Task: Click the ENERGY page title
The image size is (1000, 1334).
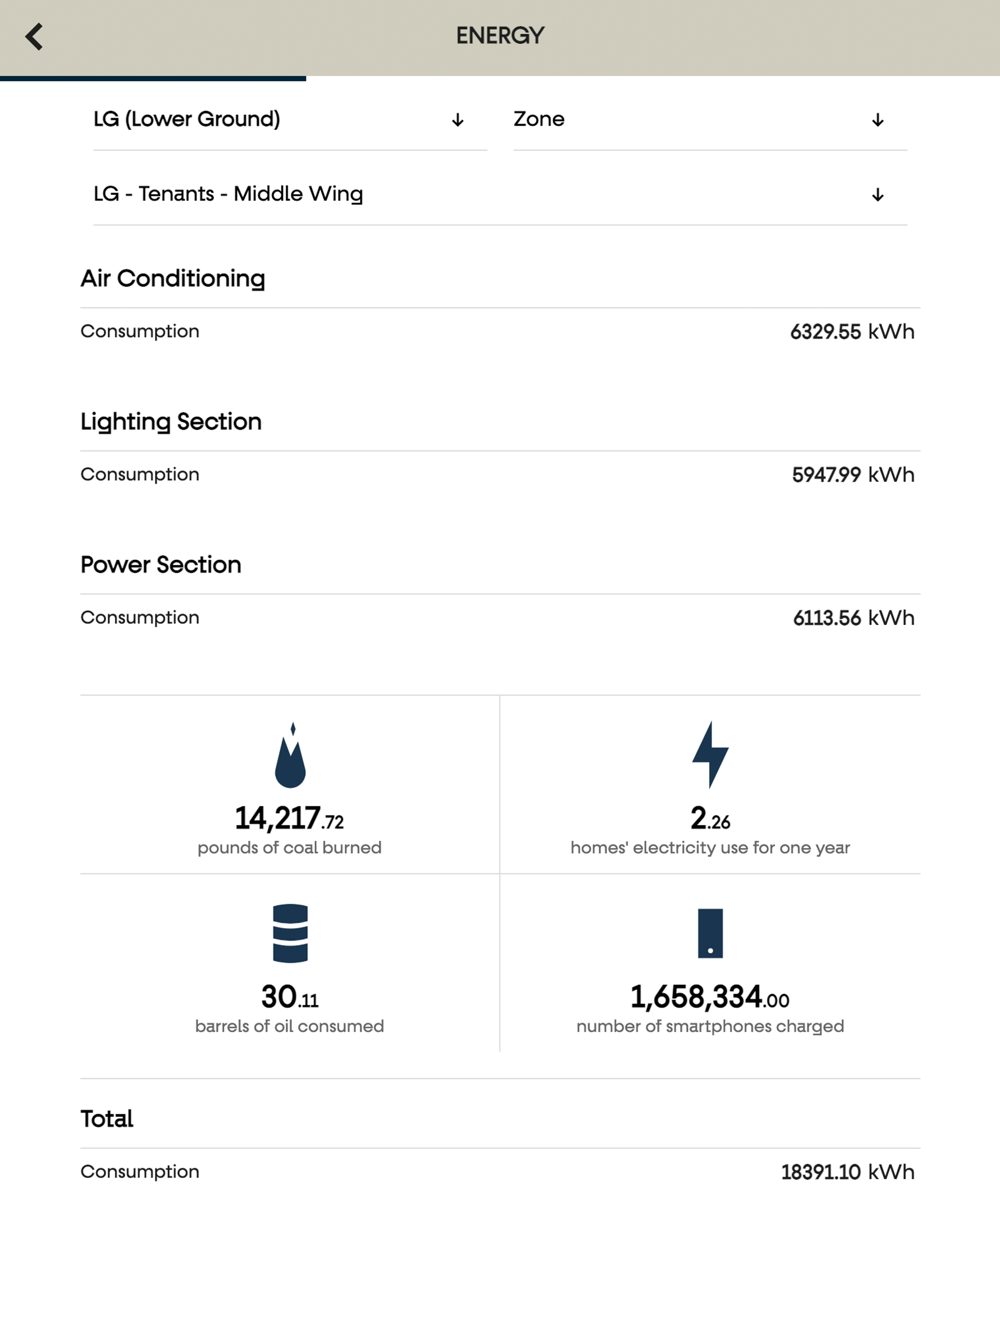Action: coord(500,36)
